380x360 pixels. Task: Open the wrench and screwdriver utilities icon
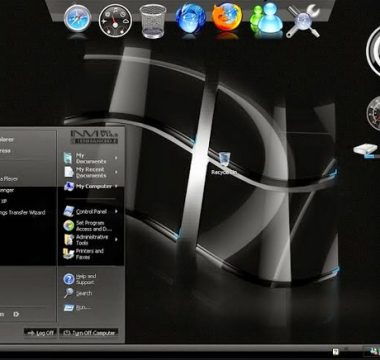(x=303, y=21)
